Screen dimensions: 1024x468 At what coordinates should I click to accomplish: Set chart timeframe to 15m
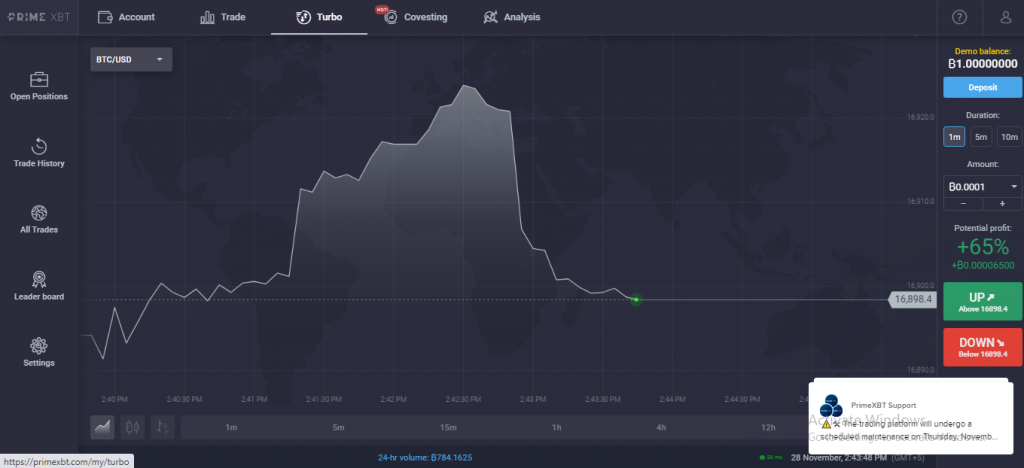click(448, 428)
